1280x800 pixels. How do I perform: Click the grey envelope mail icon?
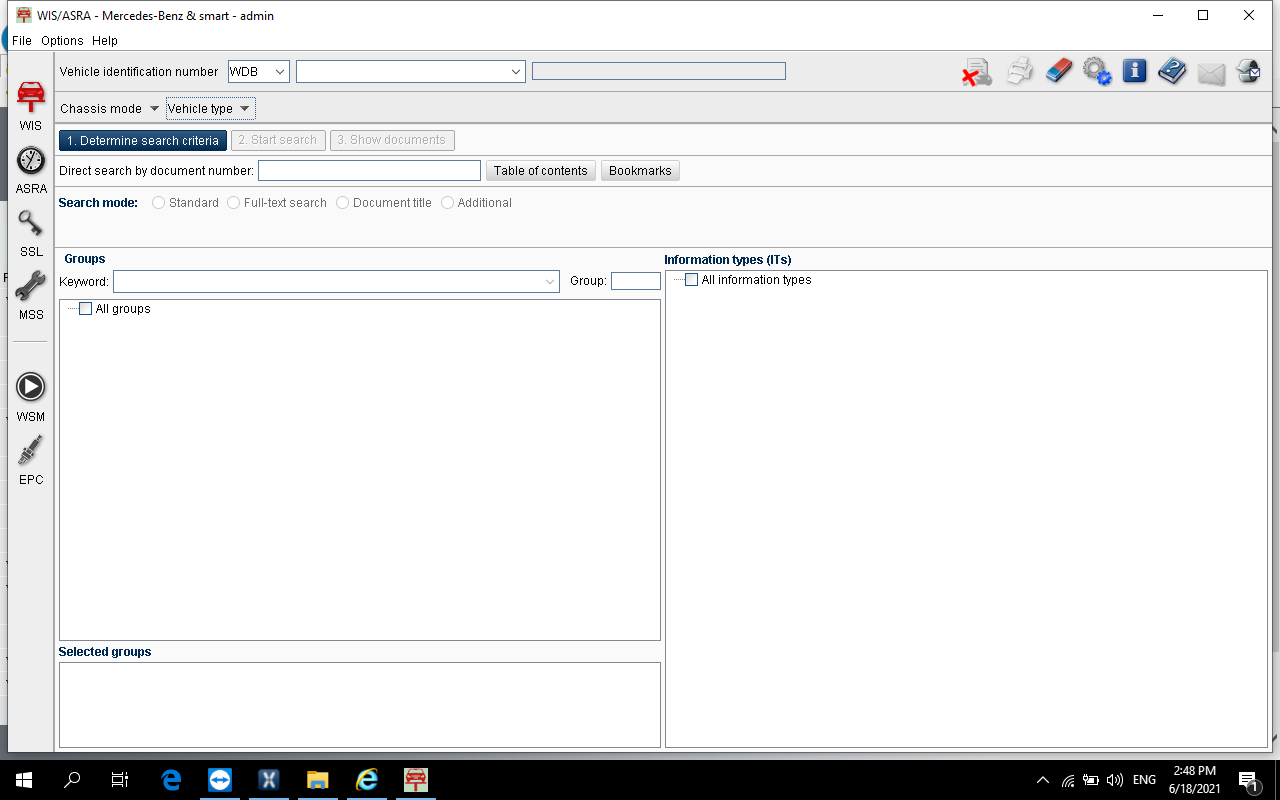pos(1211,73)
